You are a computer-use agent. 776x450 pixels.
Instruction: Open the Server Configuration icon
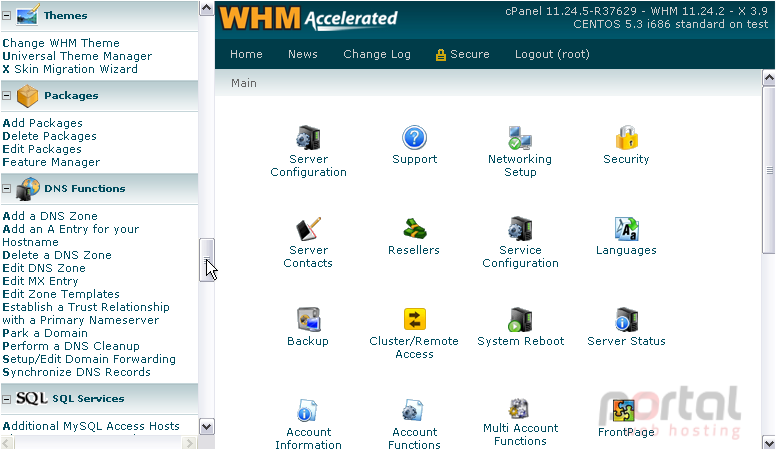308,138
